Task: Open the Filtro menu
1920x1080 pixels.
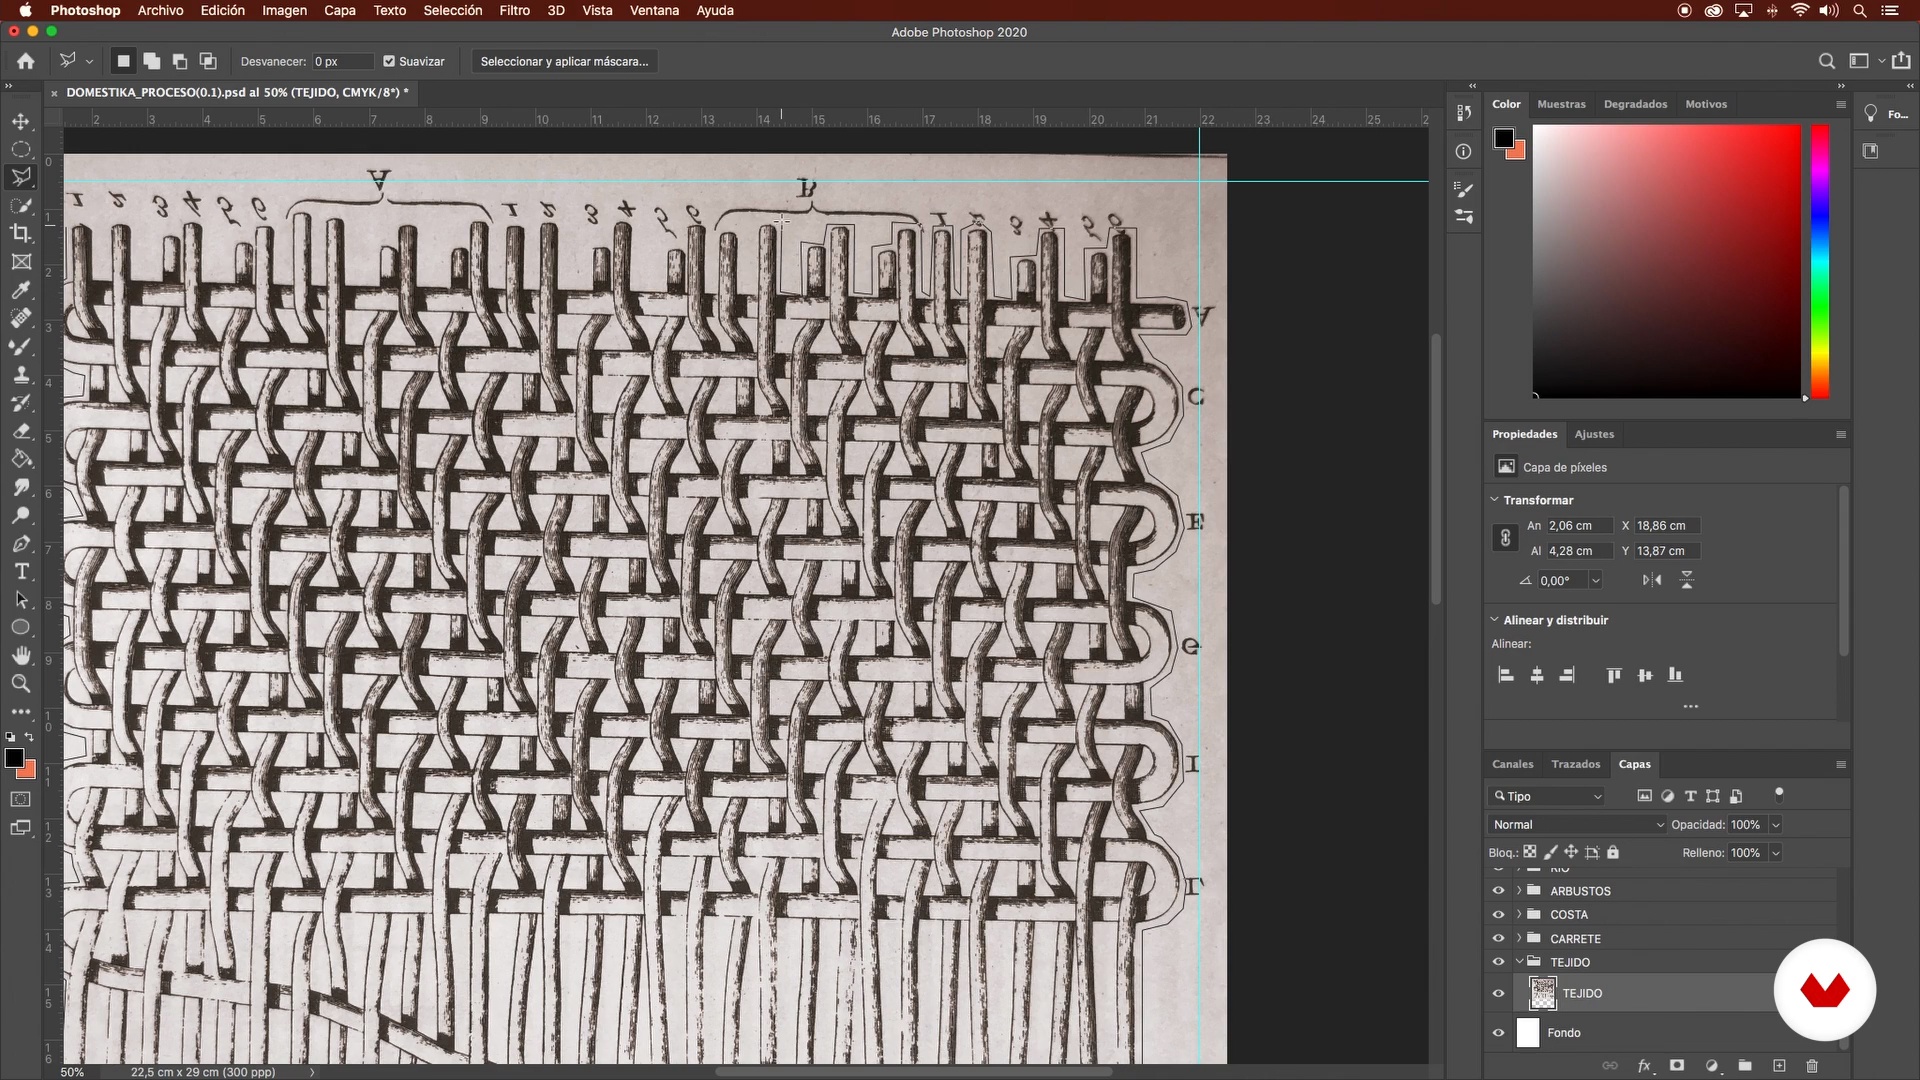Action: click(x=514, y=10)
